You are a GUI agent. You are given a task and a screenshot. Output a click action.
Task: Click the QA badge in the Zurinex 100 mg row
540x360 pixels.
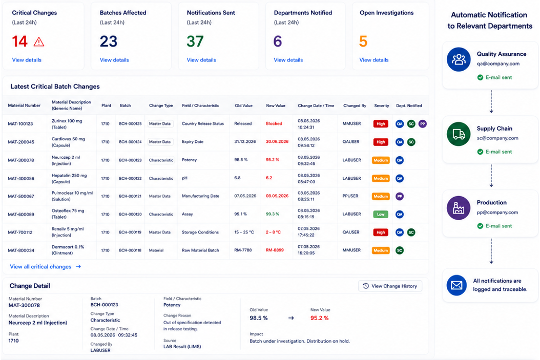(x=399, y=124)
